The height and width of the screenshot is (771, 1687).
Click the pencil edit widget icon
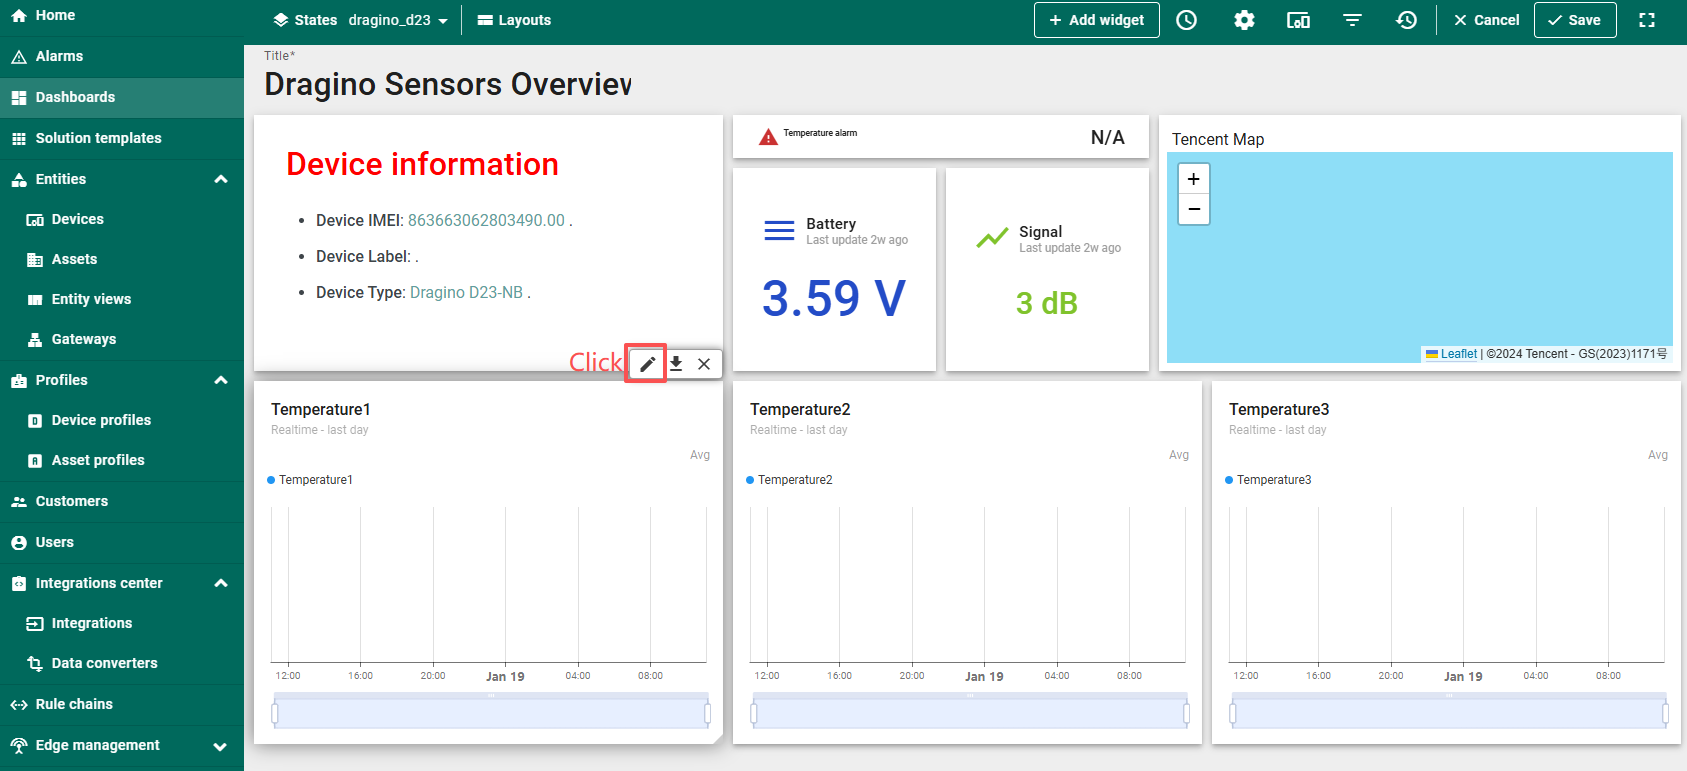pos(647,364)
